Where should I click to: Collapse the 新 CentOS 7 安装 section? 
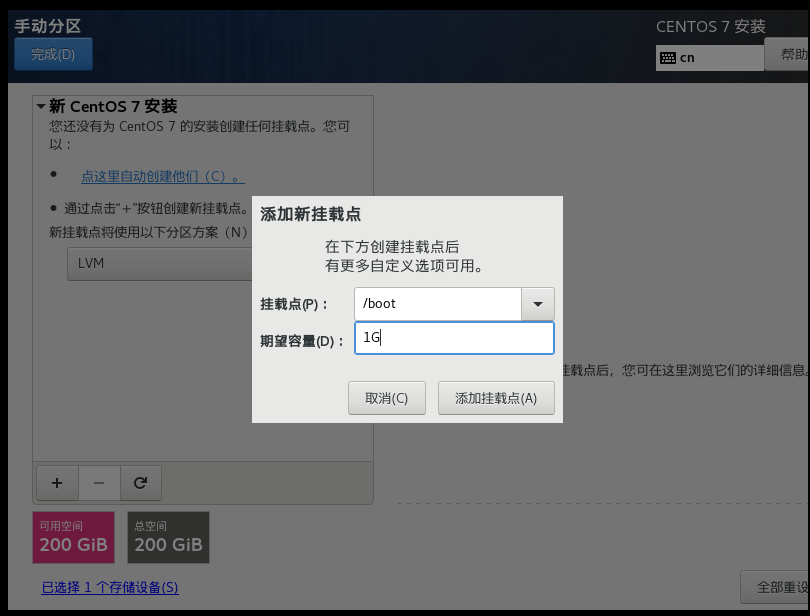(x=41, y=106)
